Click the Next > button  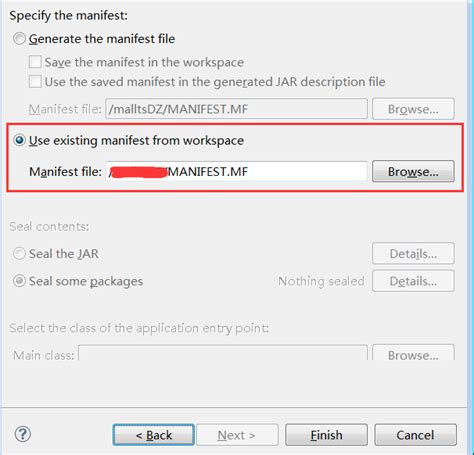[237, 435]
